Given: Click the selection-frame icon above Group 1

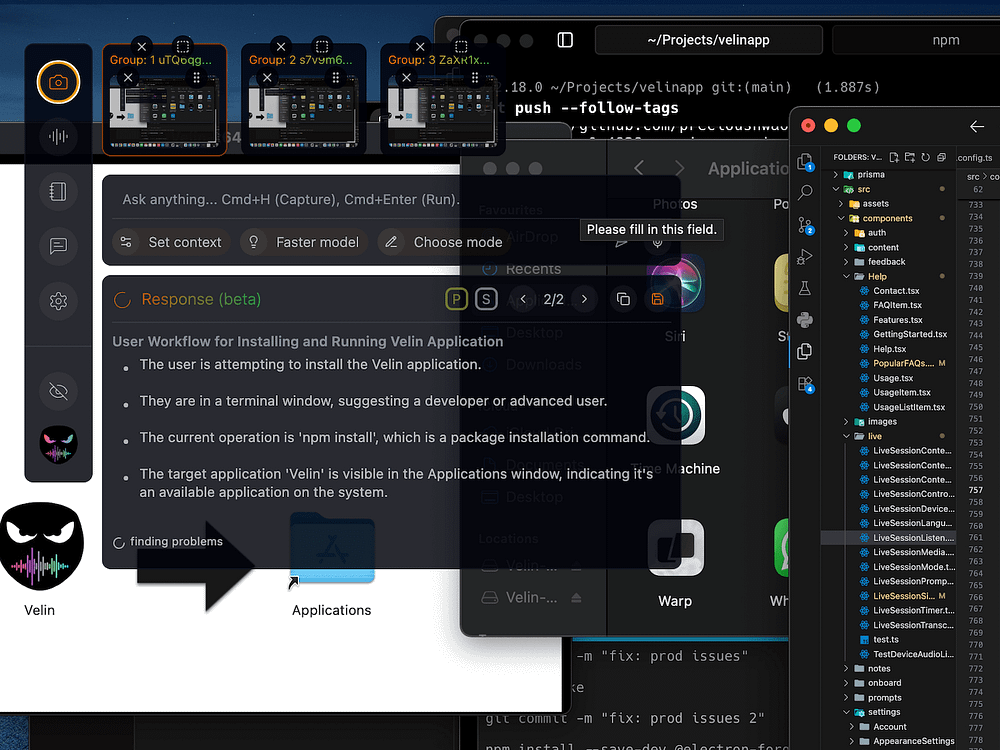Looking at the screenshot, I should pyautogui.click(x=183, y=47).
